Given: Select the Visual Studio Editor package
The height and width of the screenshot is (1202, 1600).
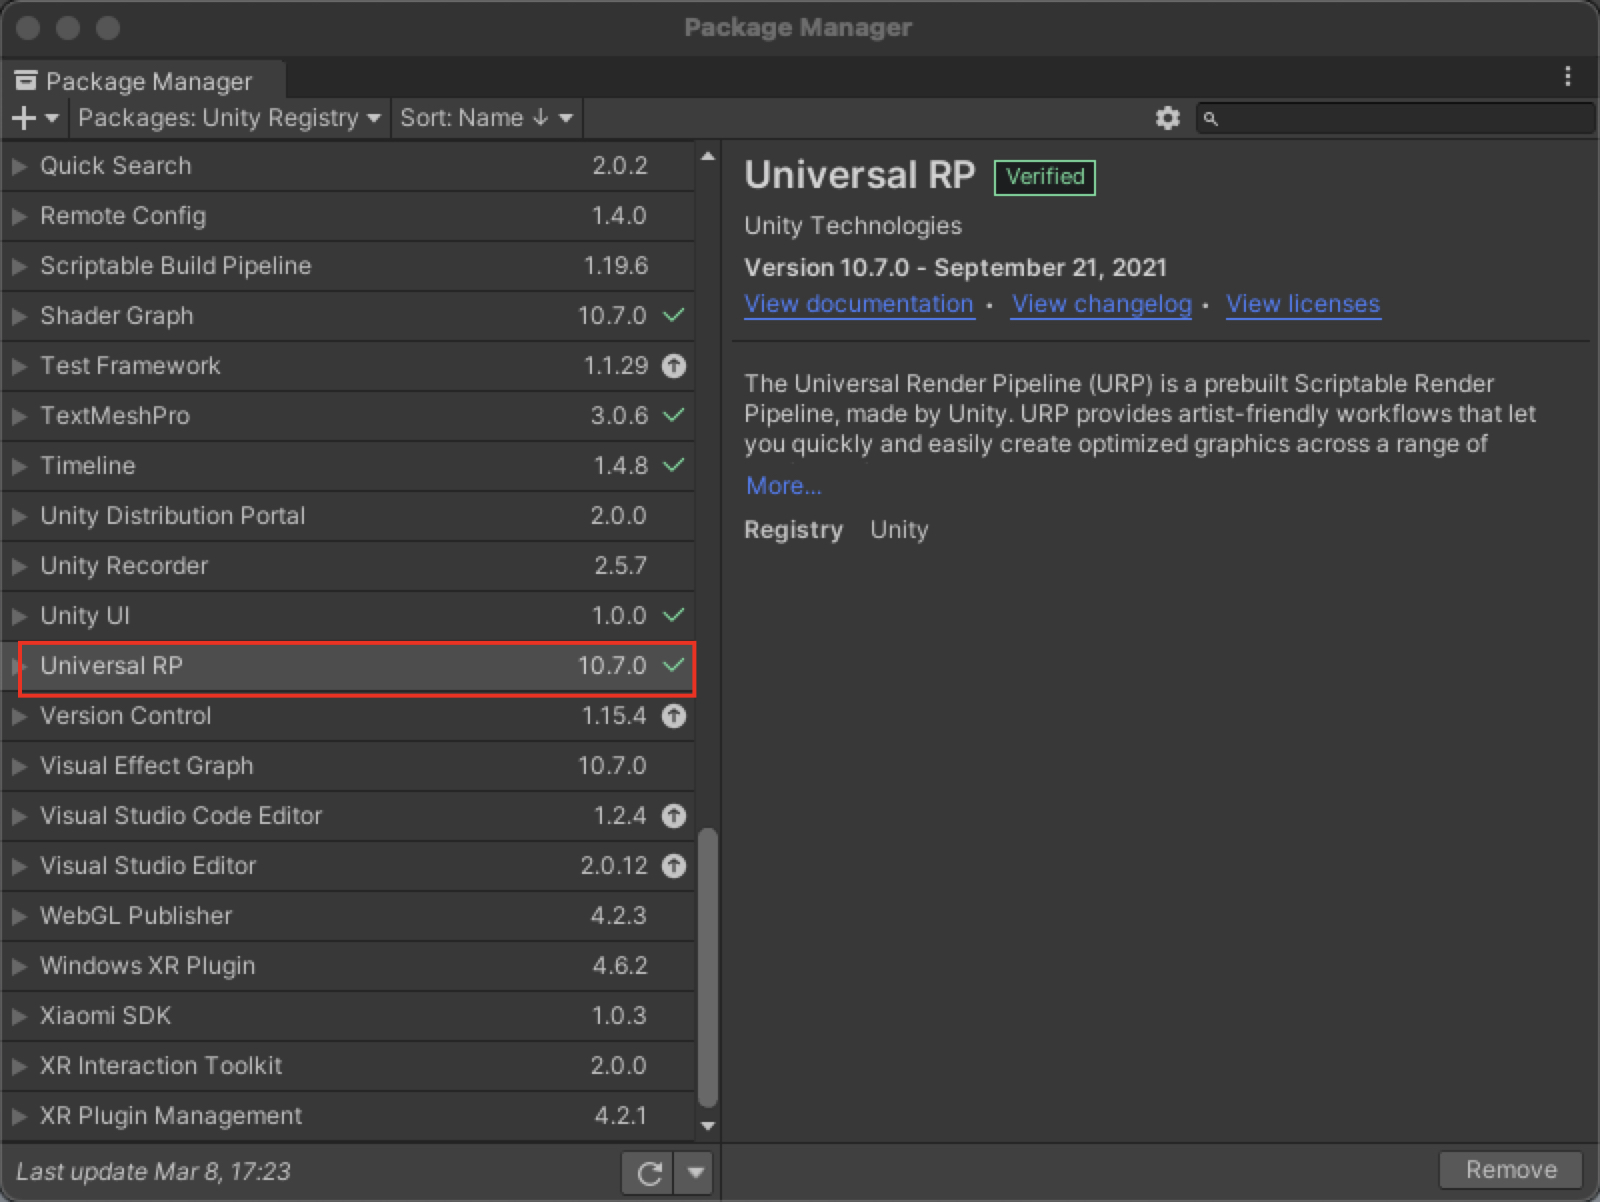Looking at the screenshot, I should coord(348,866).
